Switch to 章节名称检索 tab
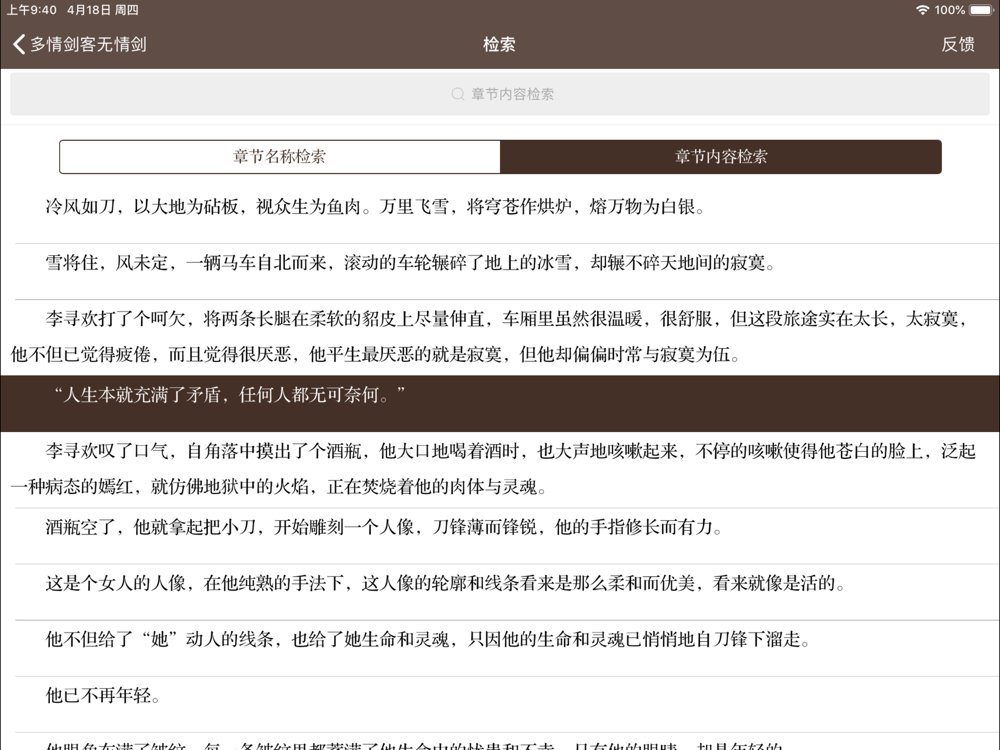Image resolution: width=1000 pixels, height=750 pixels. [280, 157]
